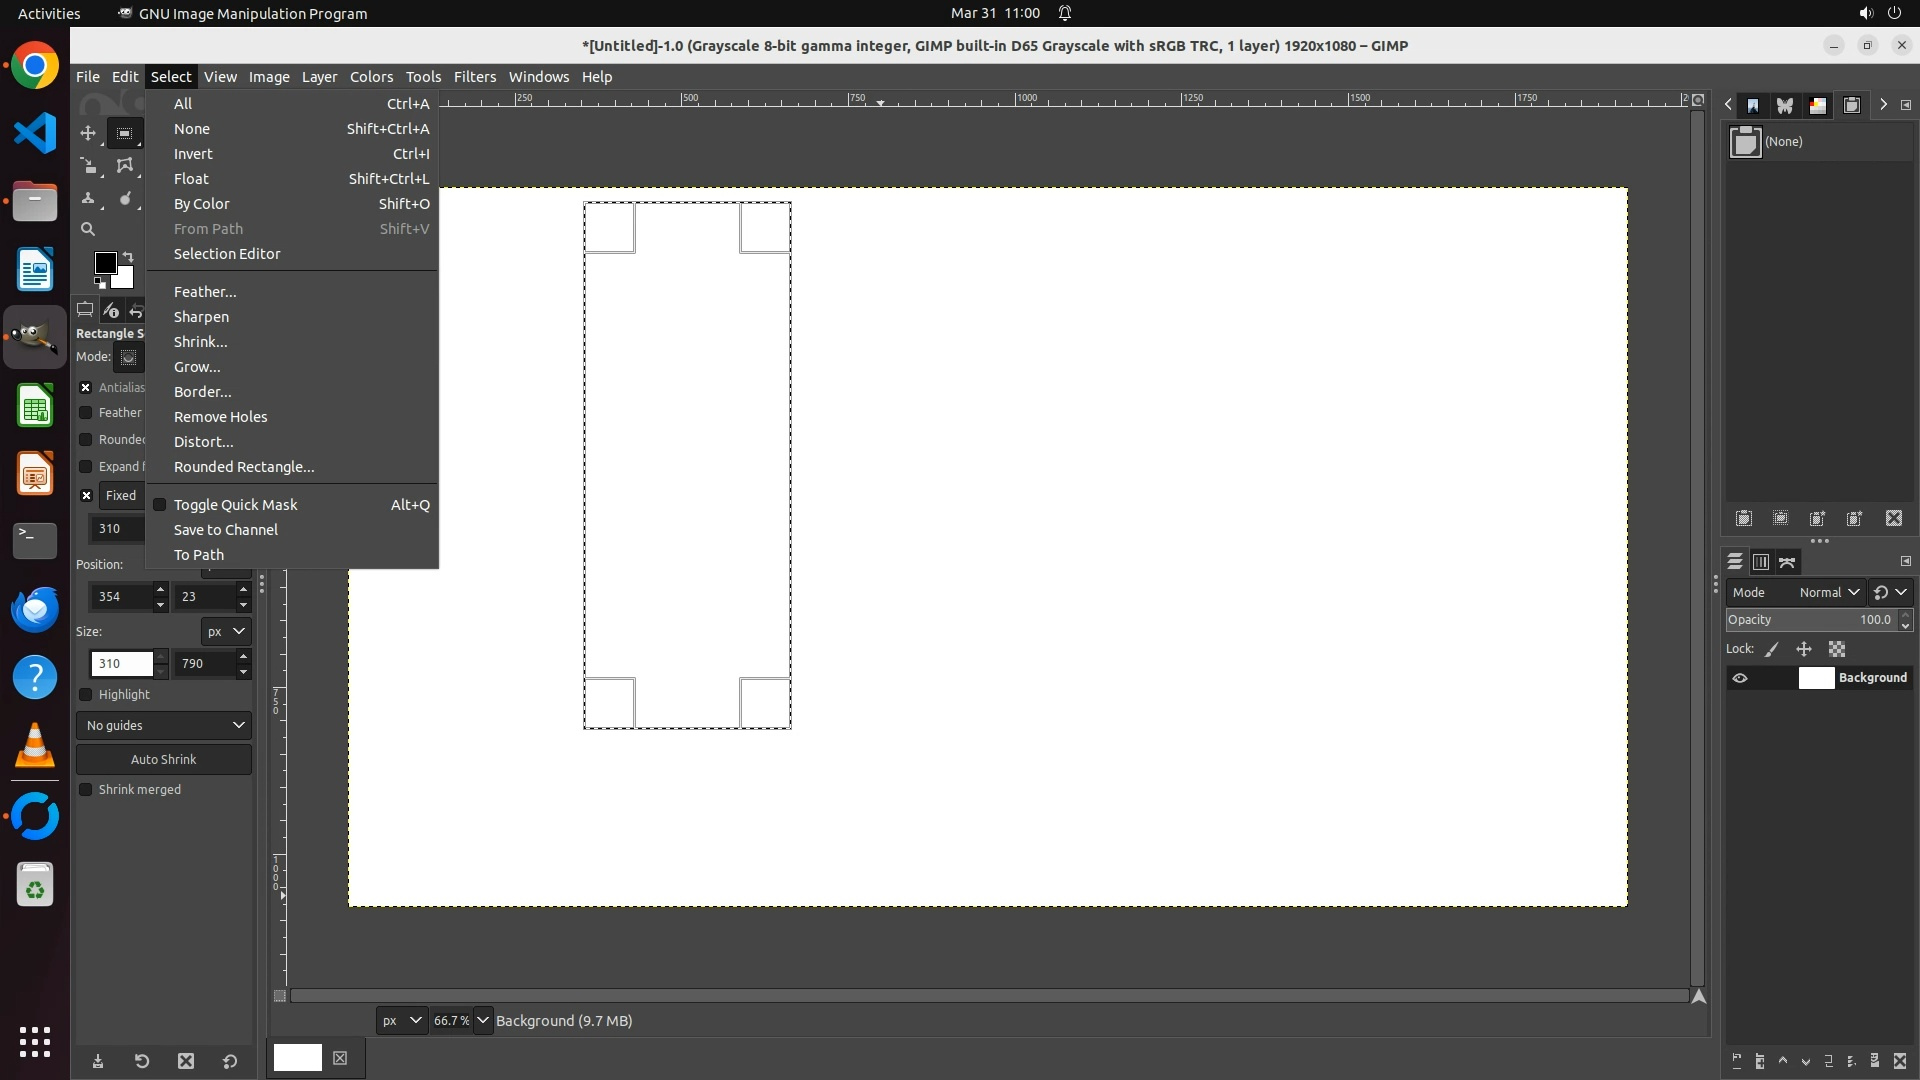Screen dimensions: 1920x1080
Task: Open the Paths tab icon
Action: tap(1787, 562)
